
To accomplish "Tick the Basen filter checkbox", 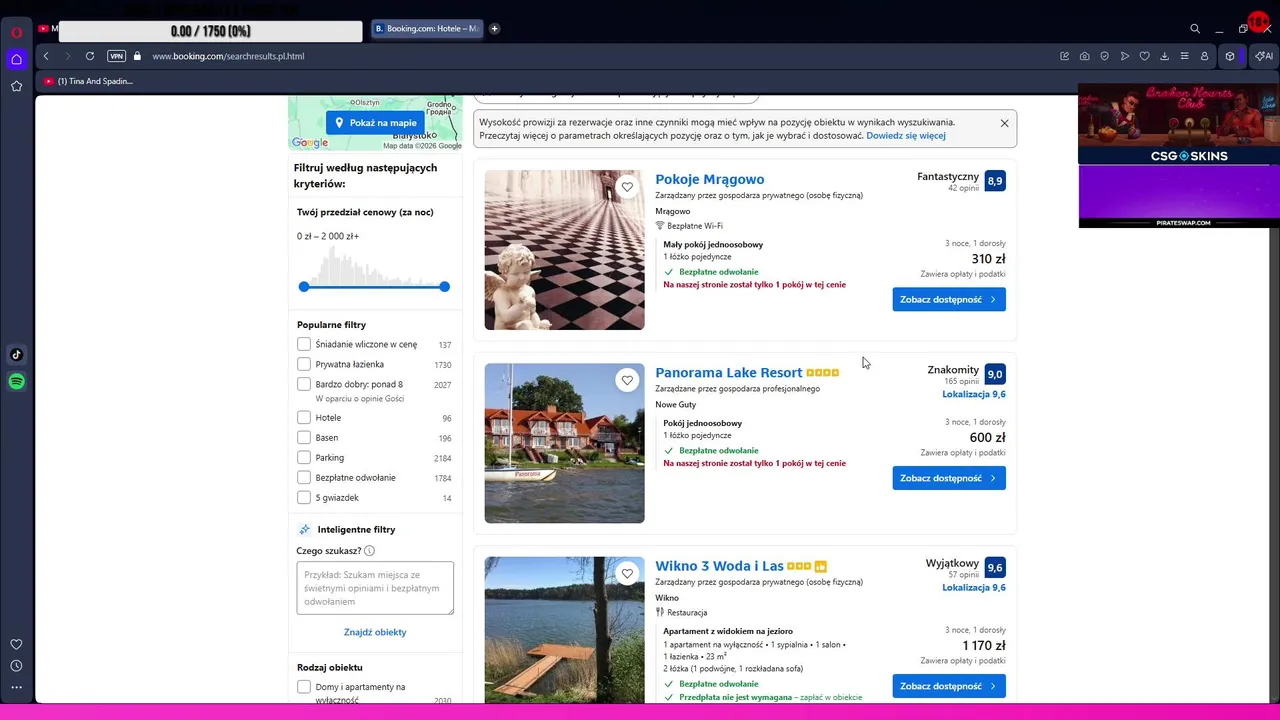I will click(x=304, y=437).
